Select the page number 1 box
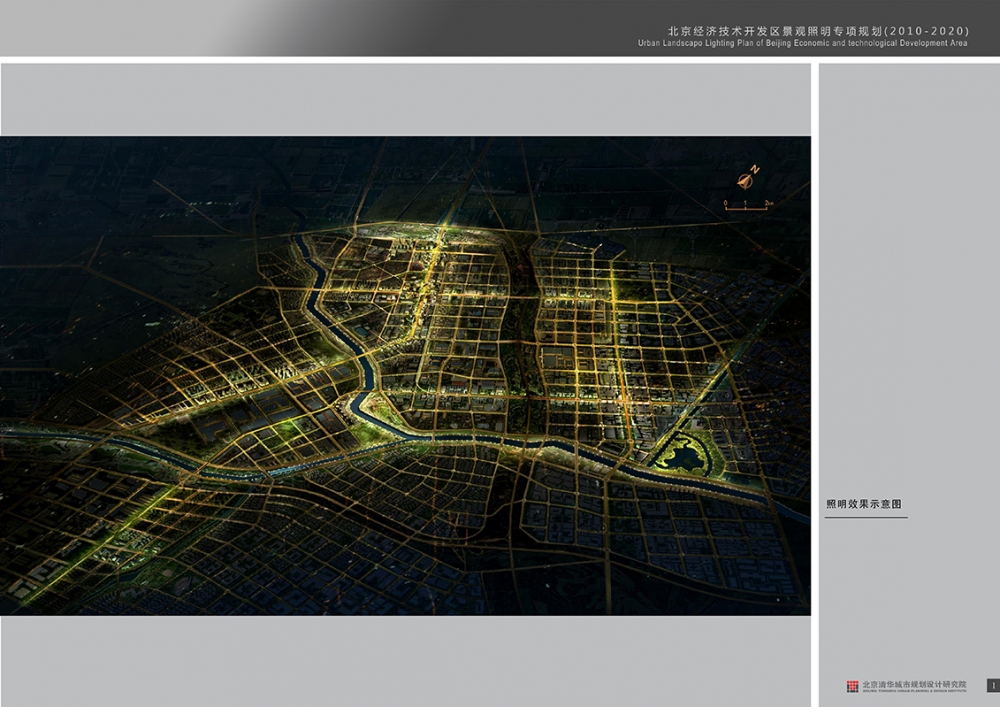This screenshot has width=1000, height=707. tap(992, 686)
